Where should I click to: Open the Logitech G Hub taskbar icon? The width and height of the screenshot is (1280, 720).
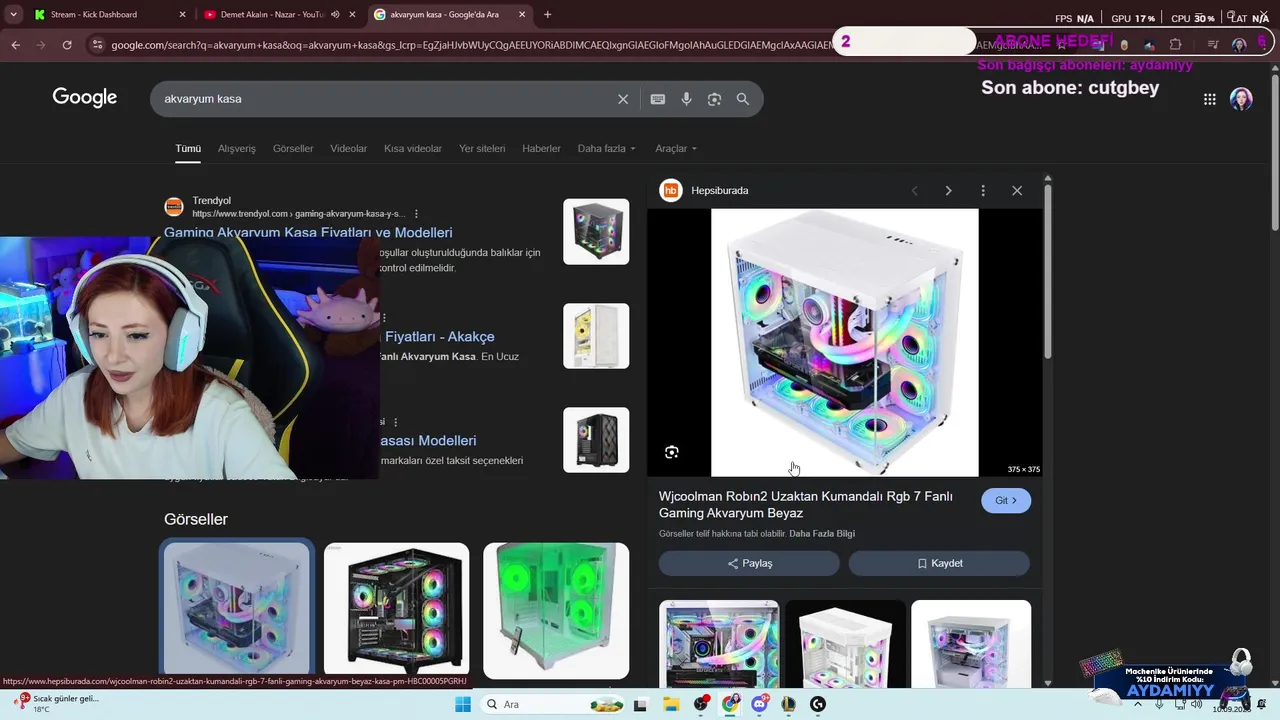click(818, 704)
